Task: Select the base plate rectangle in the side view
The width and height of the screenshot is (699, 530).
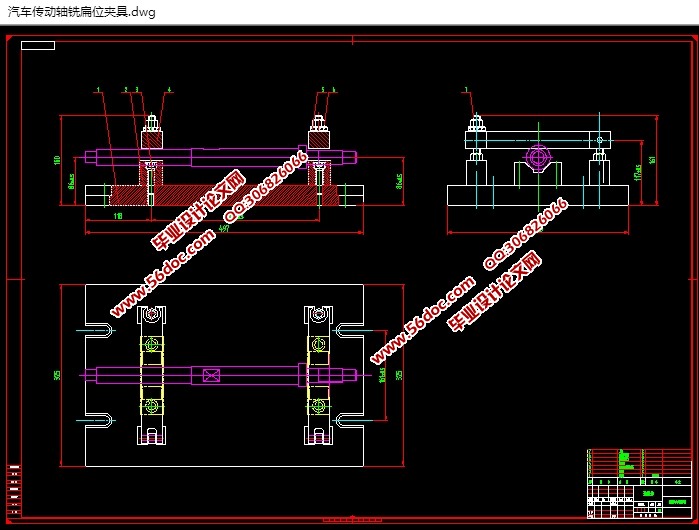Action: click(539, 196)
